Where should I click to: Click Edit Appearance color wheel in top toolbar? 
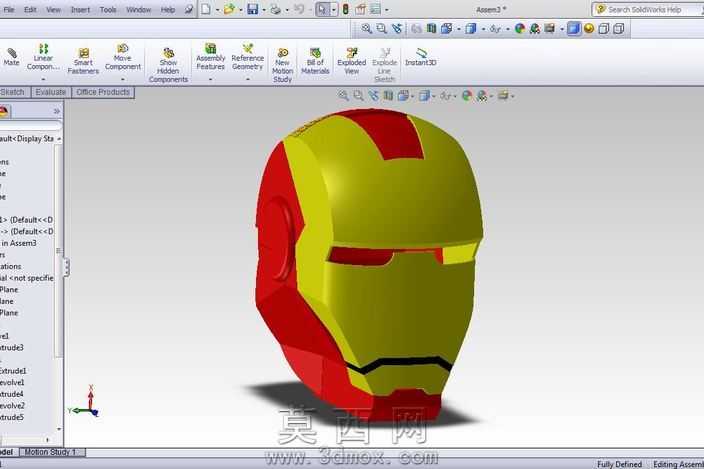point(520,29)
